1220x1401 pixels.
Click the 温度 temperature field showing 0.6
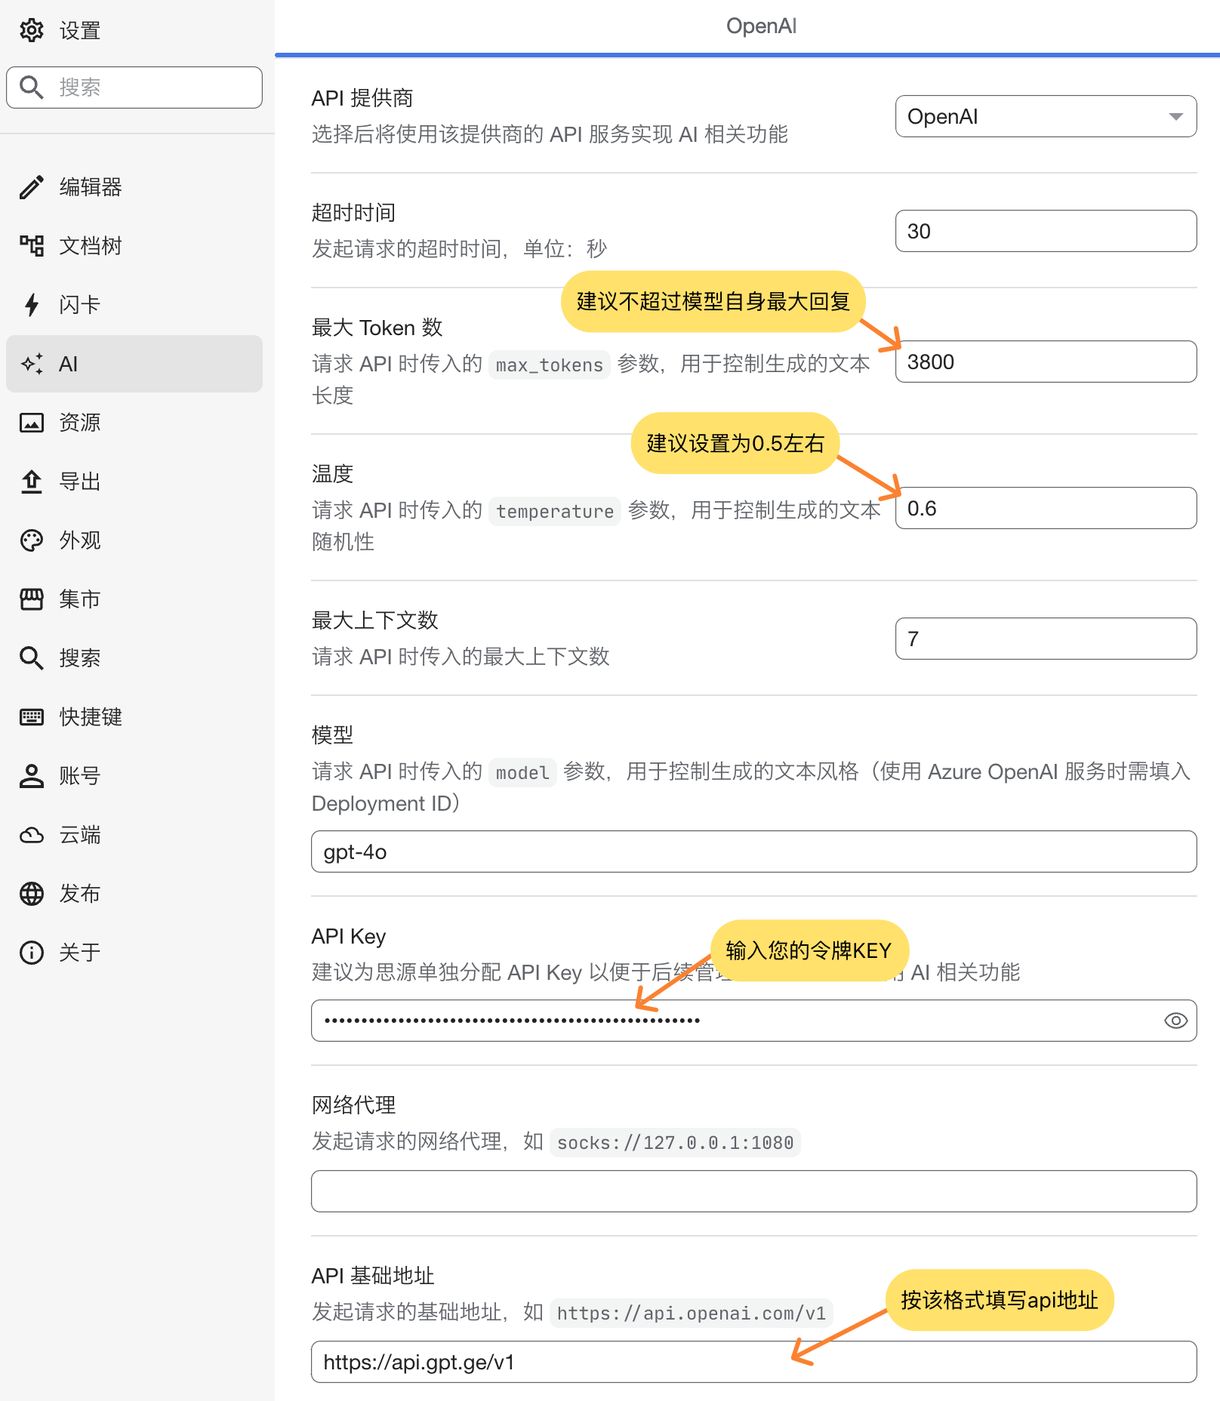[x=1046, y=508]
